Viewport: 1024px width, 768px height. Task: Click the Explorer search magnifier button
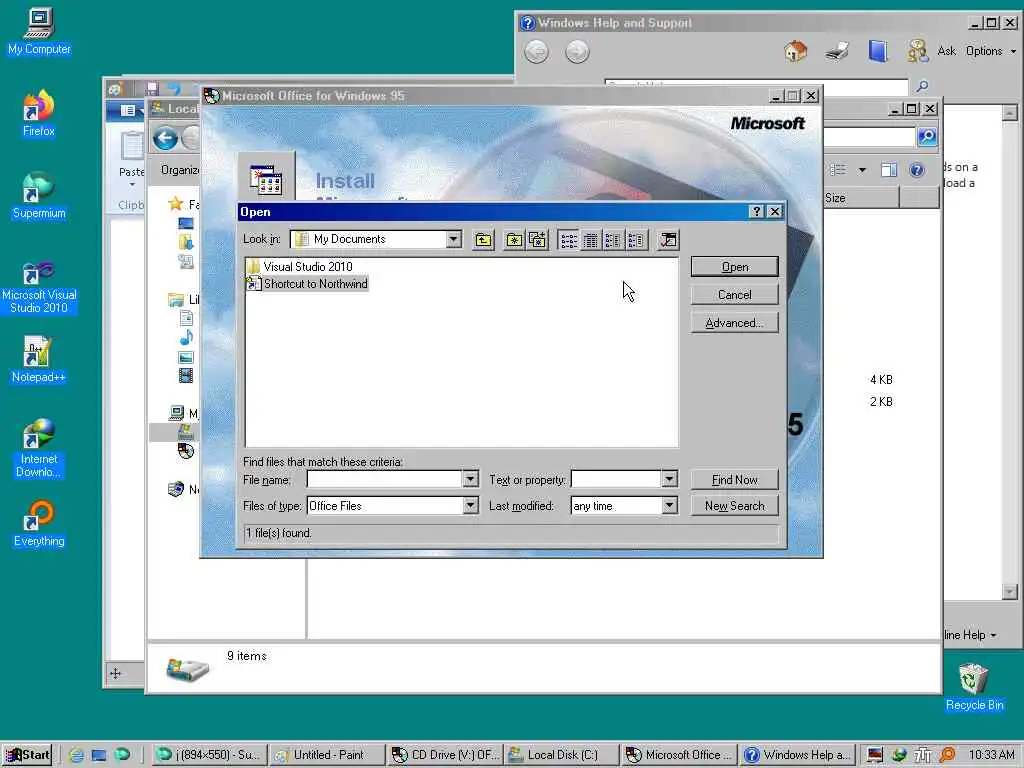click(x=927, y=136)
